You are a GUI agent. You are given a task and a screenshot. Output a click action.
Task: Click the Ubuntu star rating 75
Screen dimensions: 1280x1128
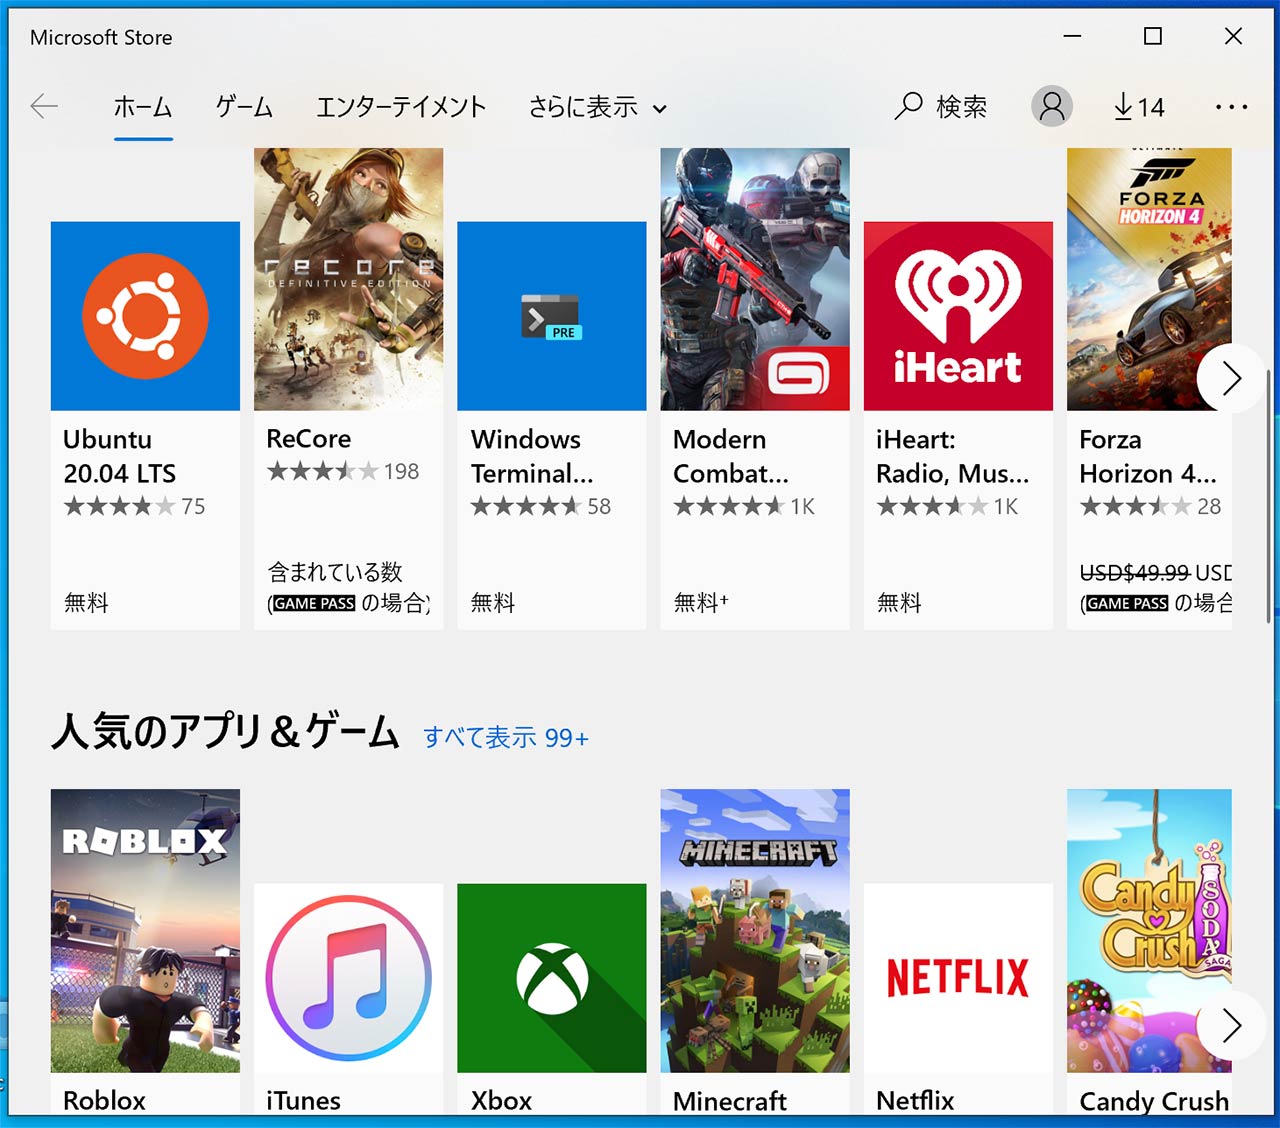(134, 506)
